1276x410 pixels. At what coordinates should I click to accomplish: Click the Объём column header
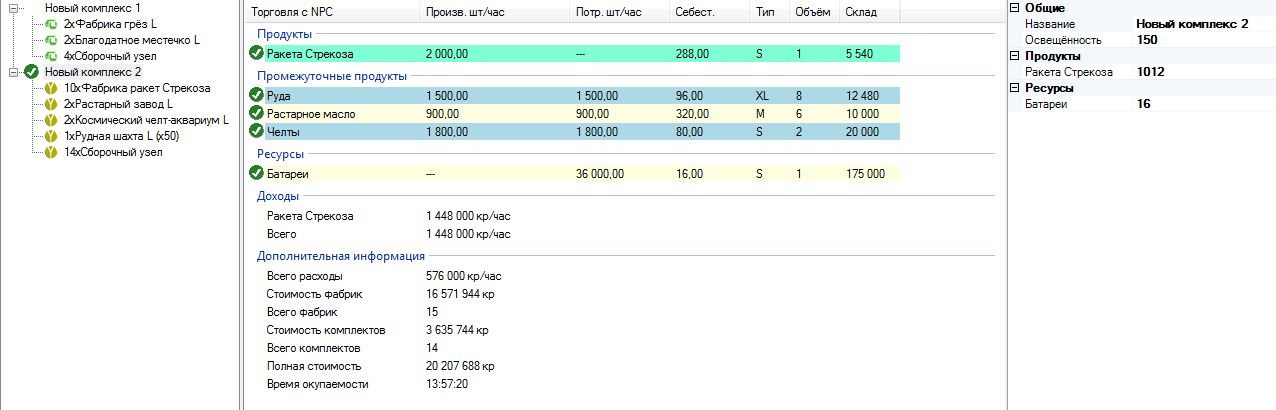(x=815, y=12)
